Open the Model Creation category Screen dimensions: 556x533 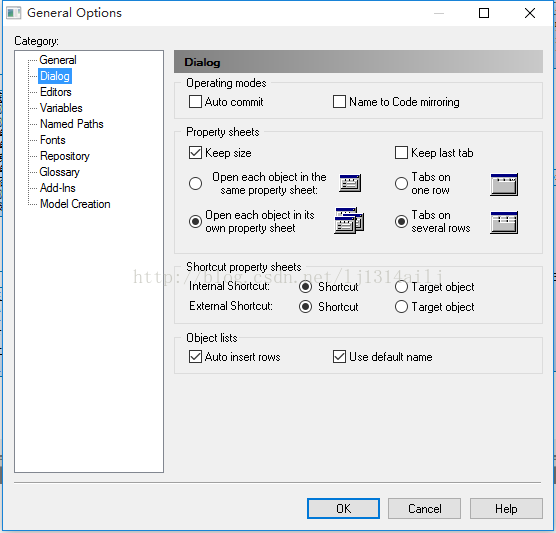(75, 204)
